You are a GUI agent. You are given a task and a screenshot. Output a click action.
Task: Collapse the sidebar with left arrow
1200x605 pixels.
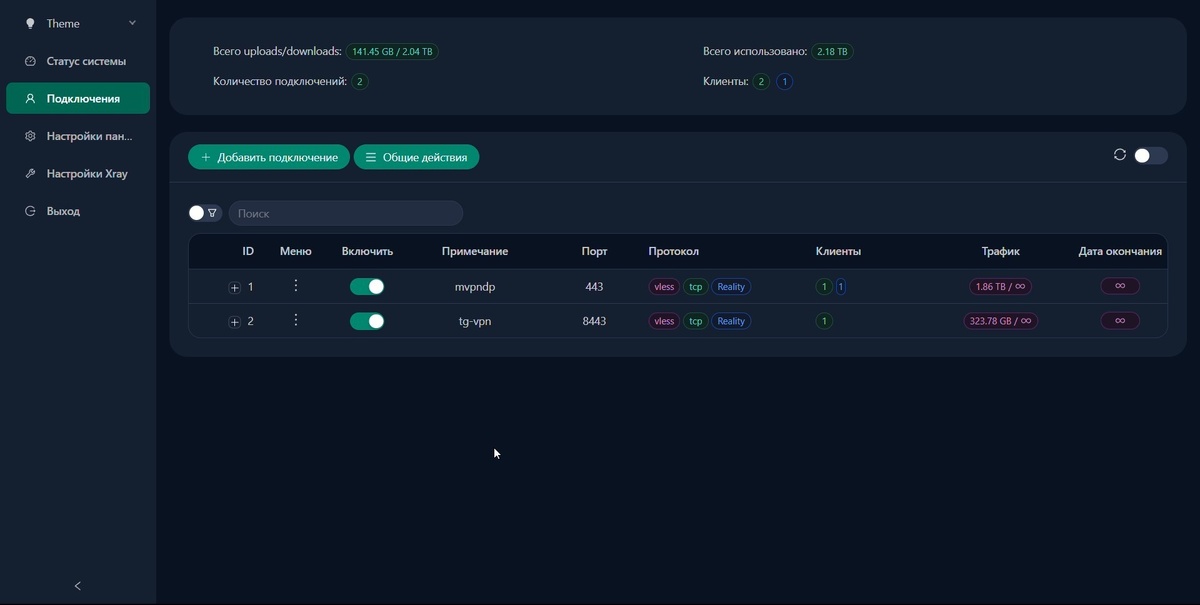coord(78,586)
